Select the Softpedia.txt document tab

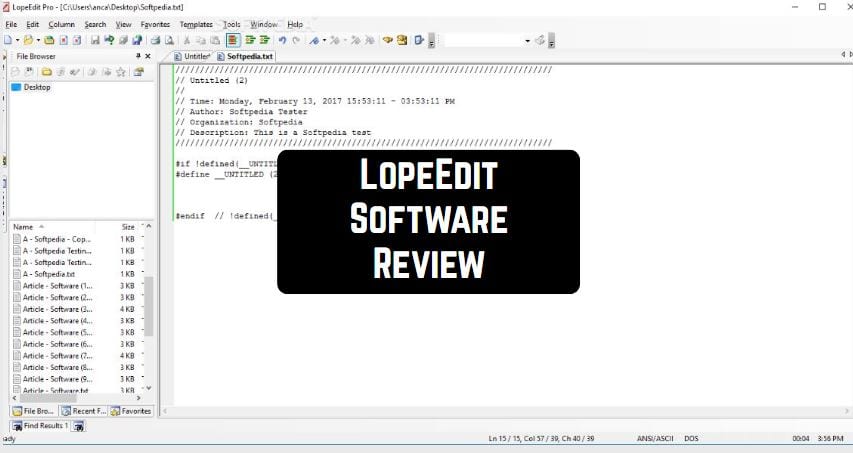pyautogui.click(x=245, y=56)
